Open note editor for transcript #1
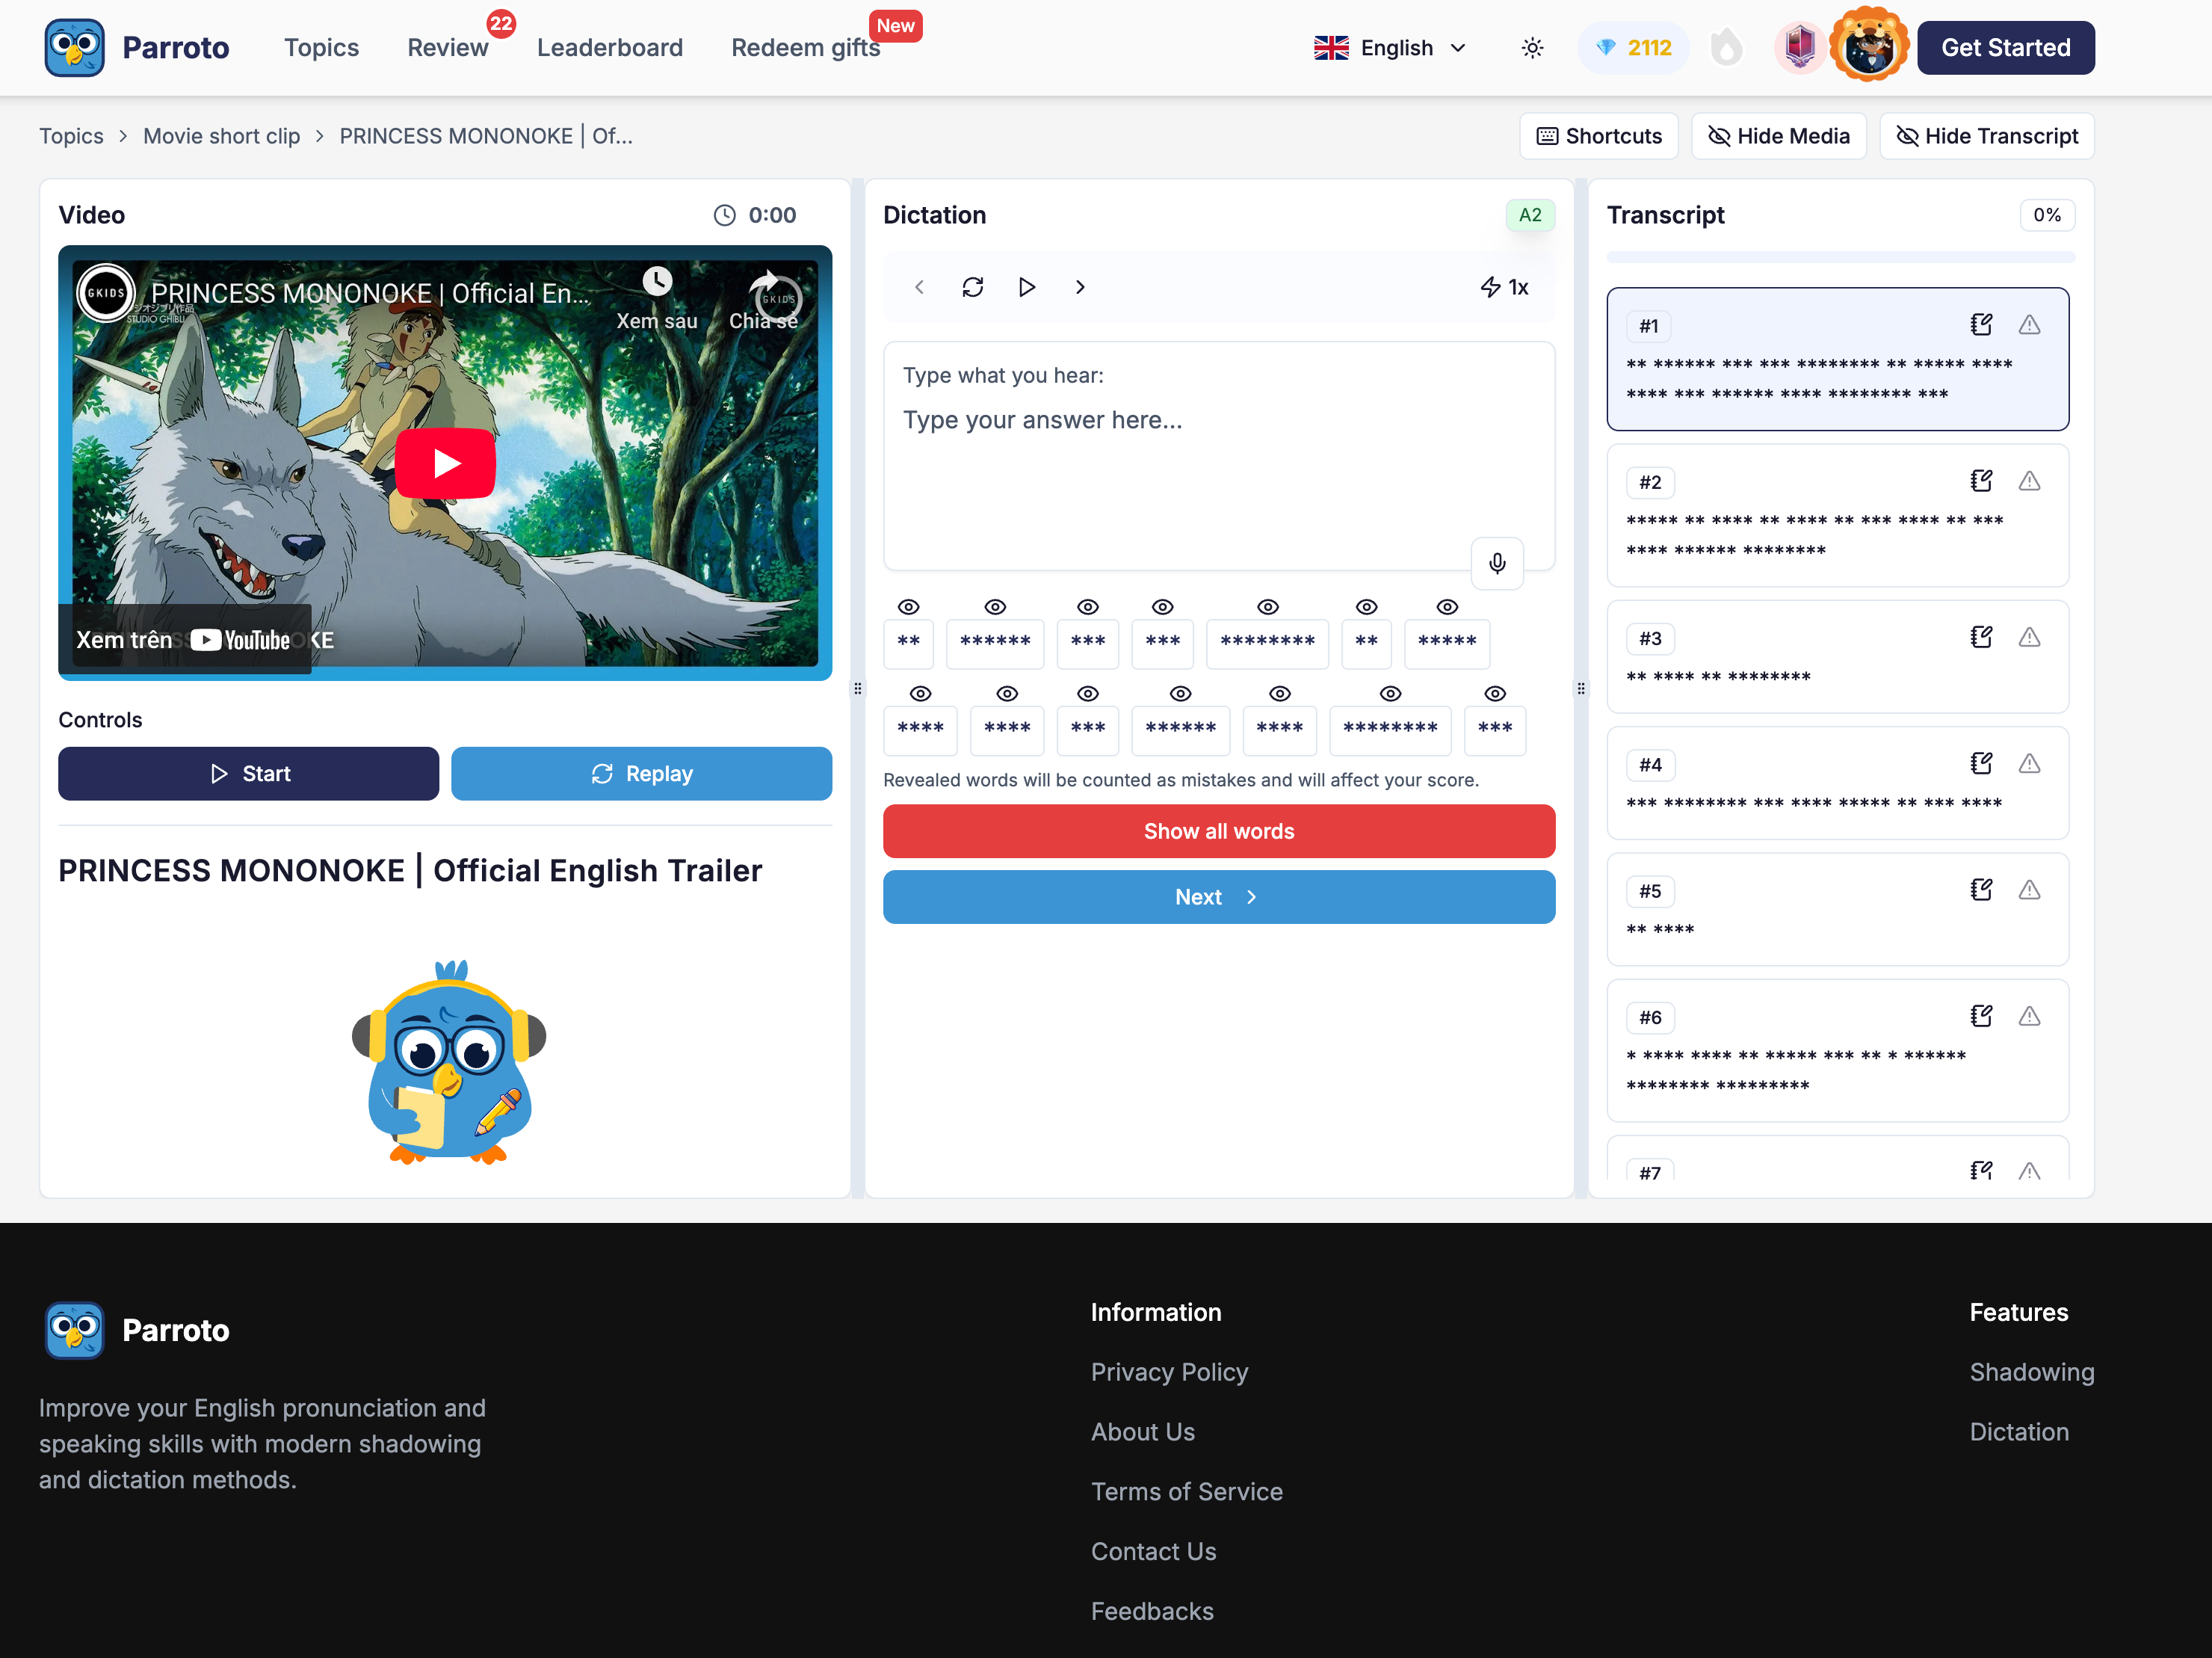Image resolution: width=2212 pixels, height=1658 pixels. pyautogui.click(x=1981, y=325)
